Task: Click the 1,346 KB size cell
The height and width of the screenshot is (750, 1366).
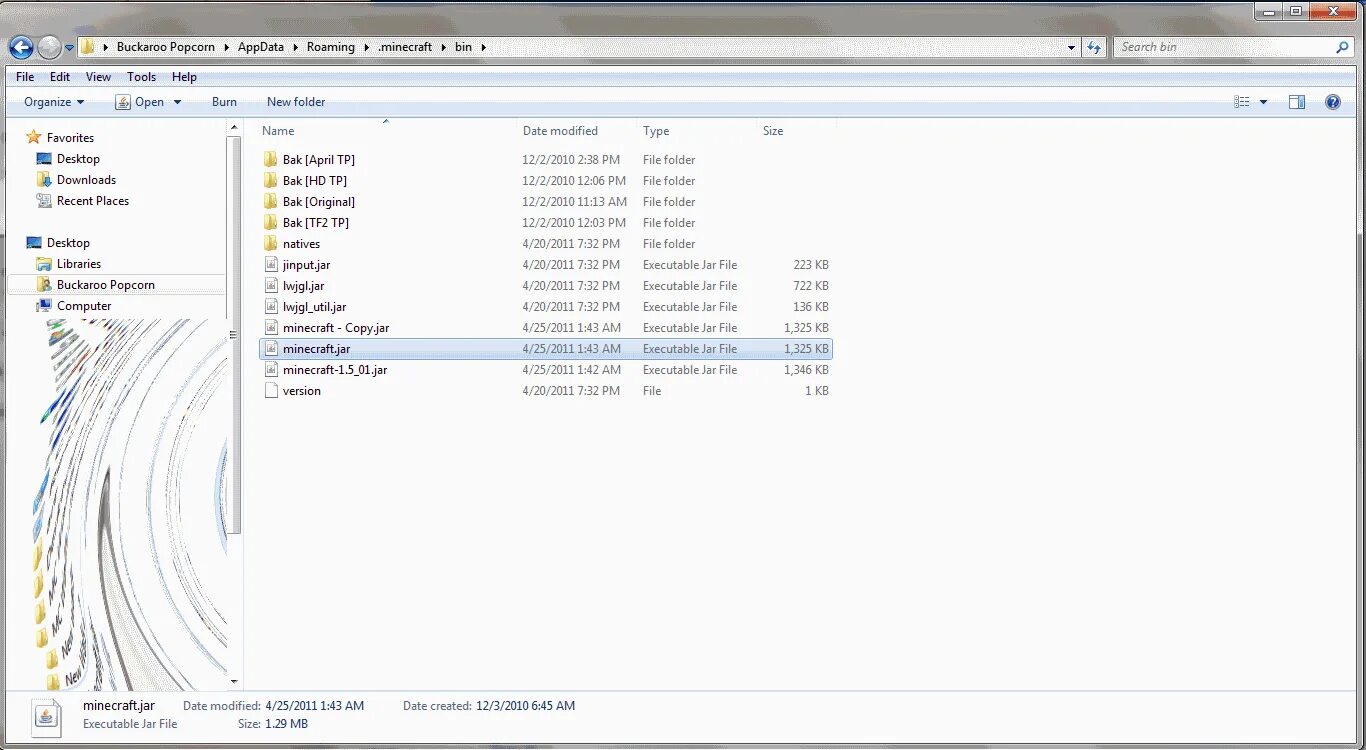Action: (x=806, y=370)
